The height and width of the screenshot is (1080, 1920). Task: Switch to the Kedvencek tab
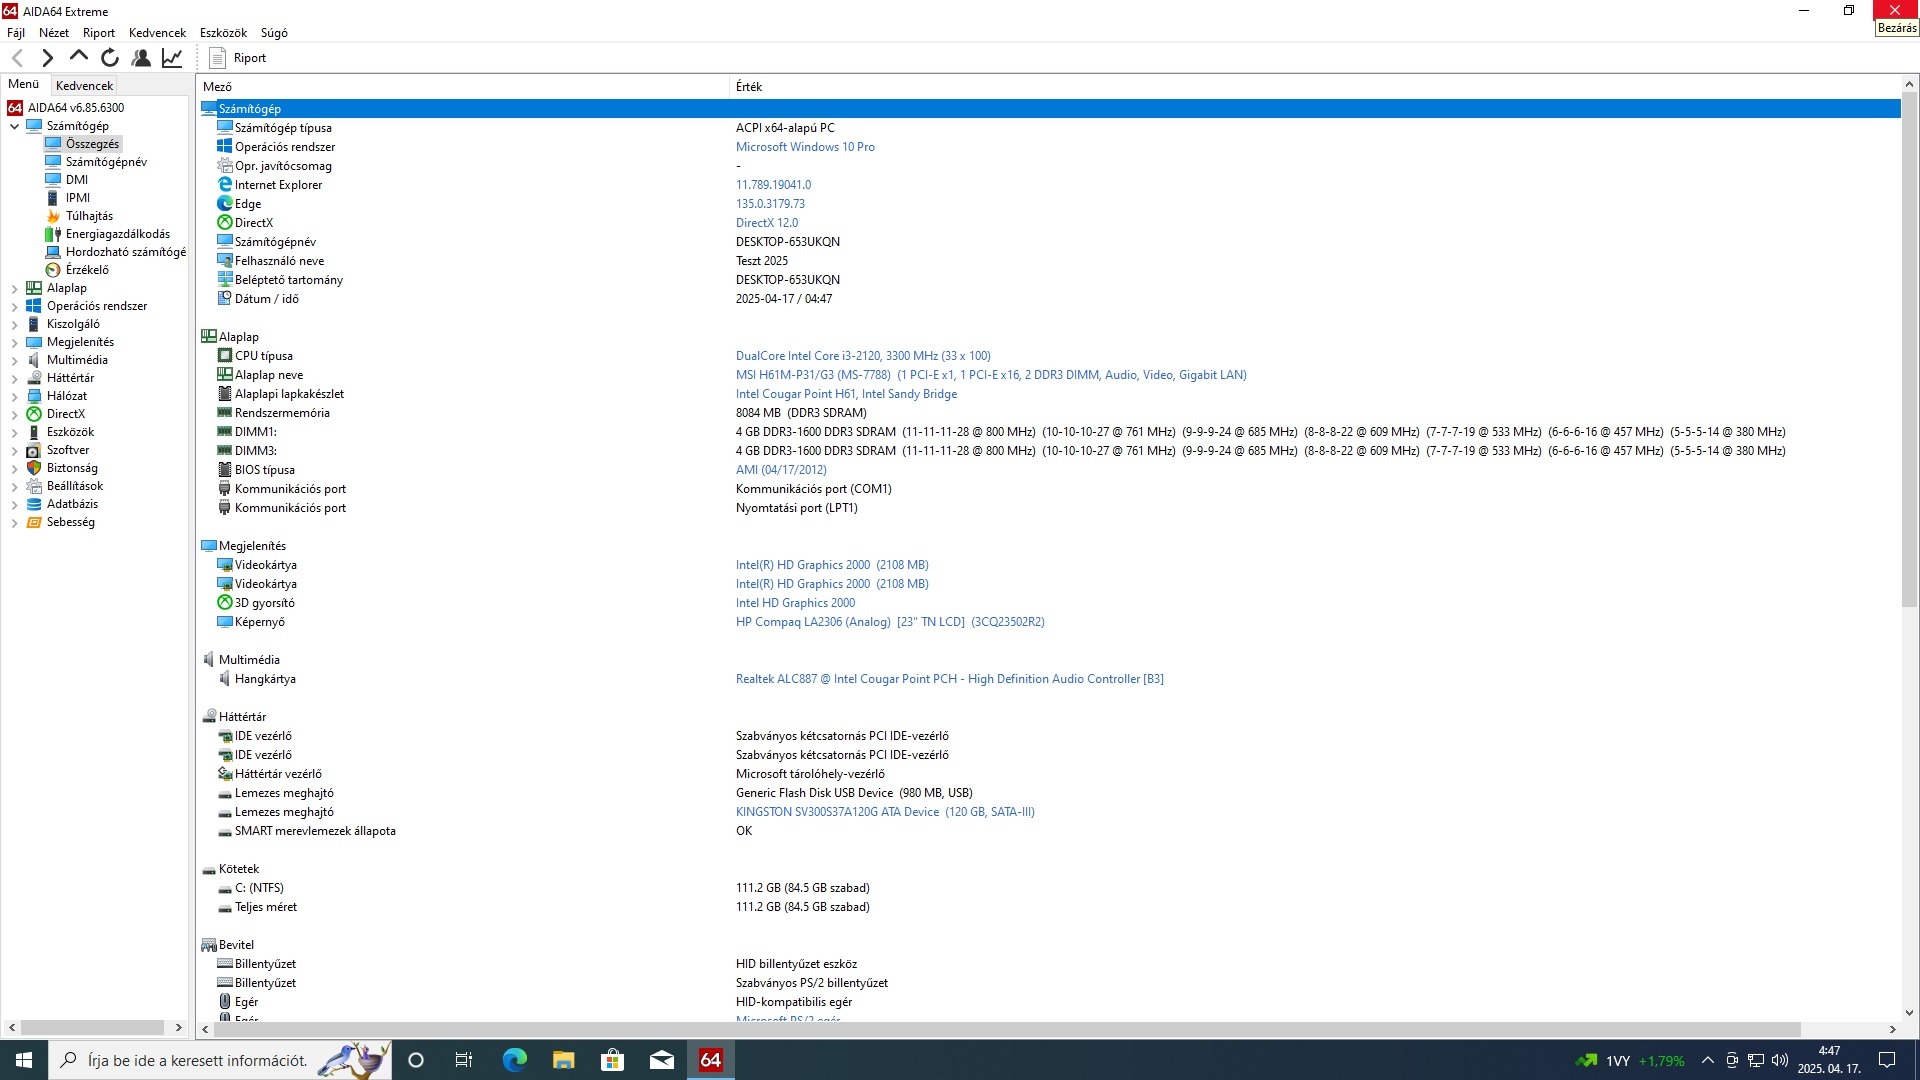[84, 86]
